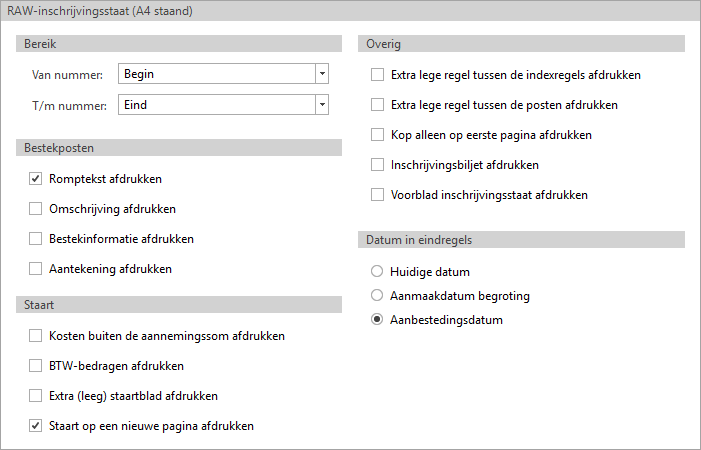Enable Kosten buiten de aannemingssom afdrukken
This screenshot has width=701, height=450.
(x=36, y=336)
